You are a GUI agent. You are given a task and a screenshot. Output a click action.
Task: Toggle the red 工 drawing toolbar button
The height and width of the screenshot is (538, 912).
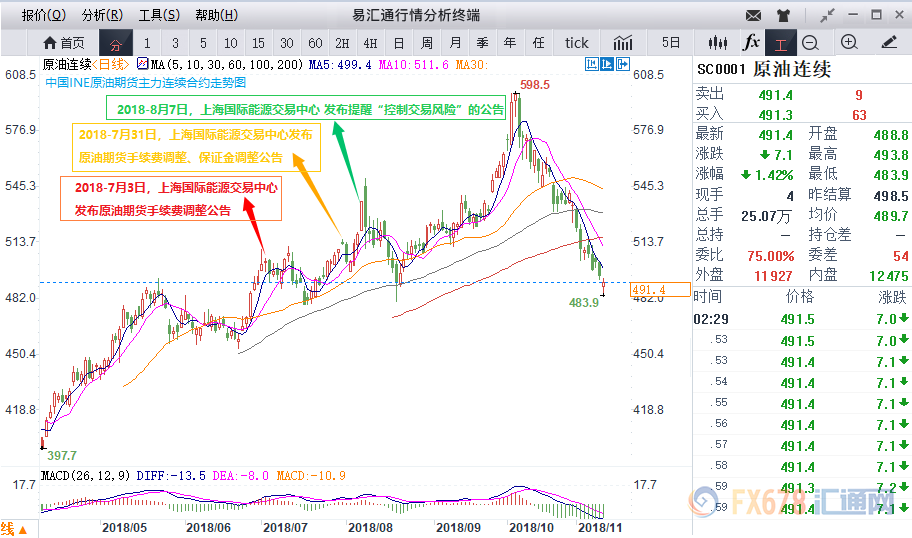coord(781,43)
